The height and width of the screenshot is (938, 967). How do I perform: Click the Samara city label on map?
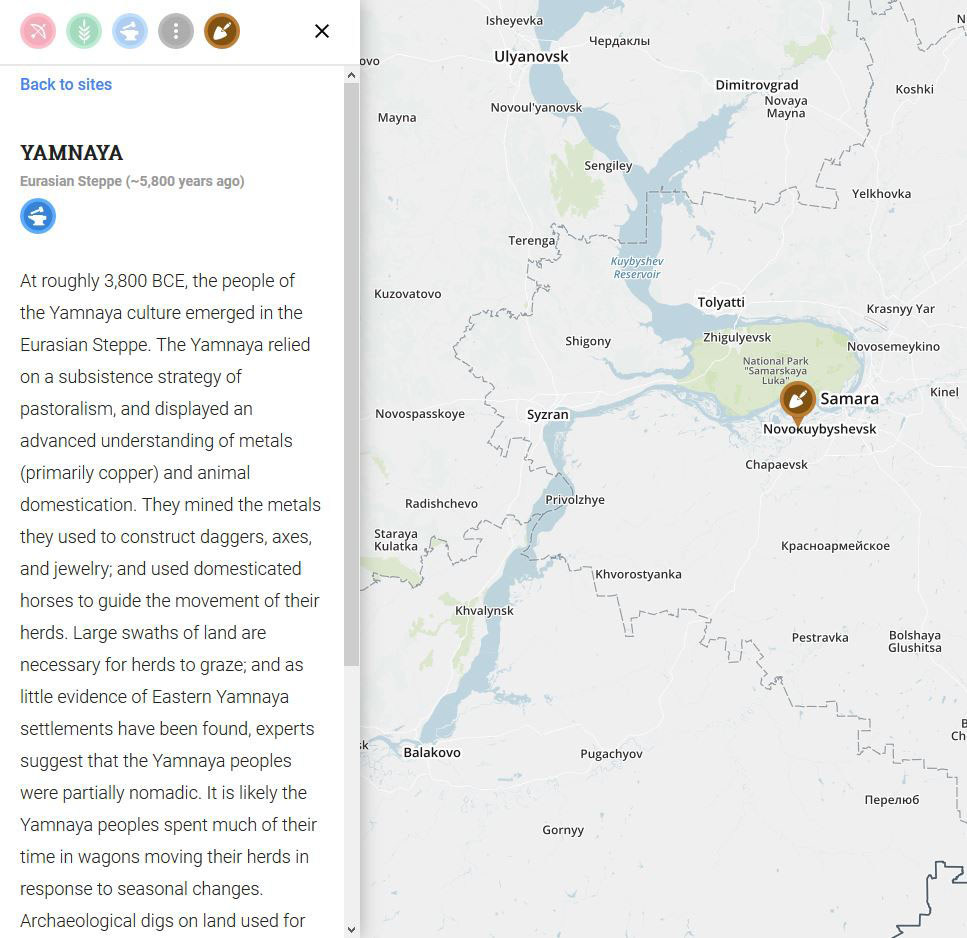click(849, 399)
